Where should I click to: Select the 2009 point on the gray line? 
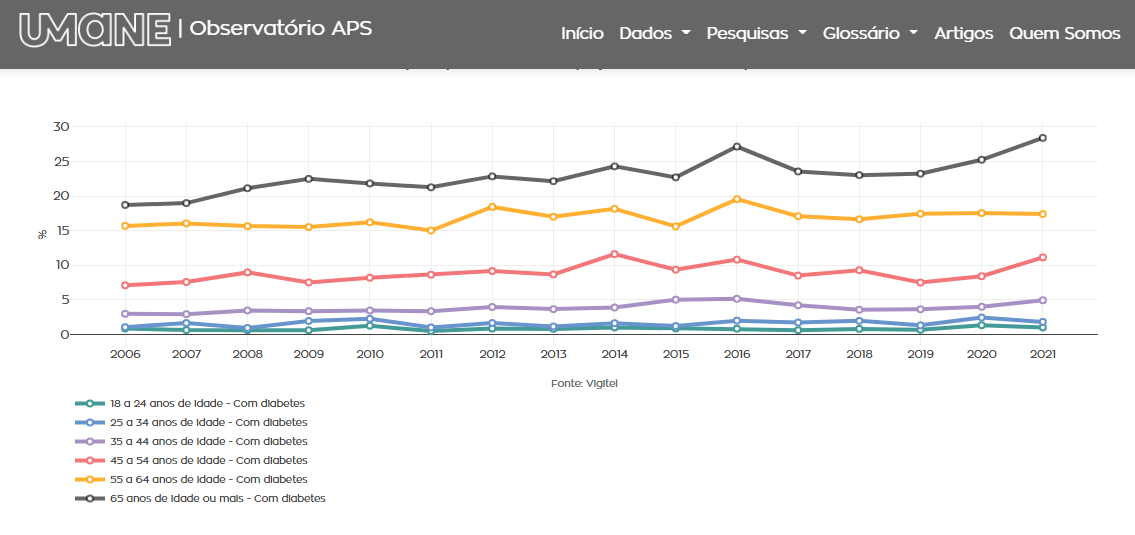click(x=308, y=179)
